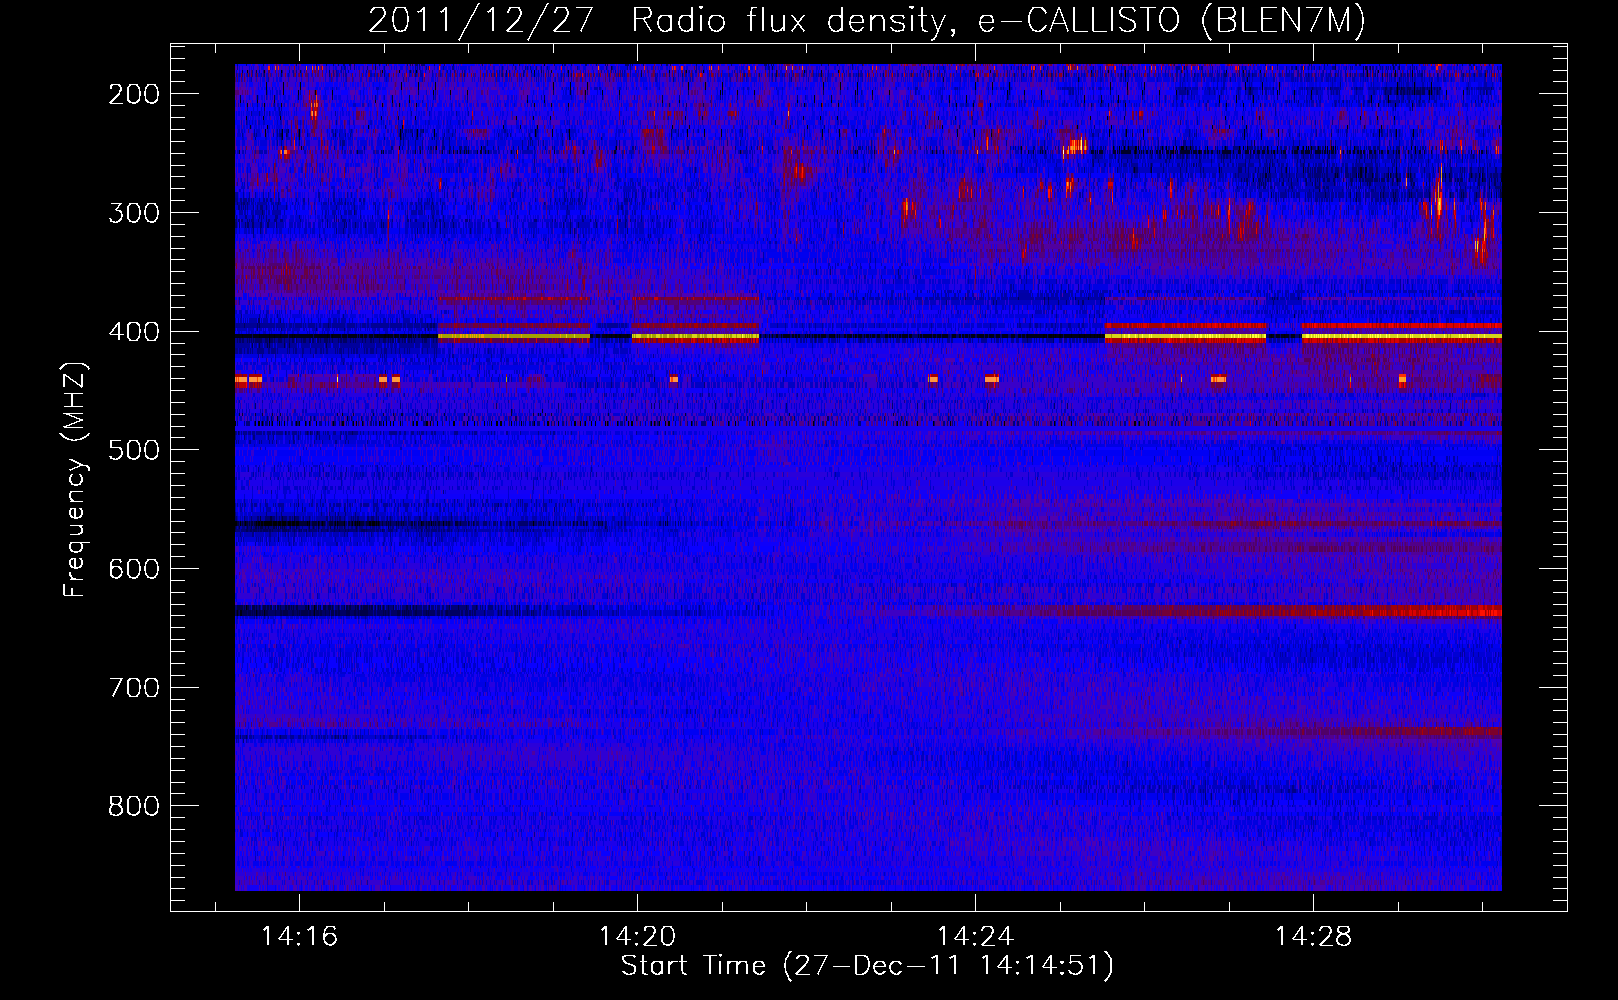The width and height of the screenshot is (1618, 1000).
Task: Click the 'Start Time (27-Dec-11 14:14:51)' label
Action: click(867, 966)
